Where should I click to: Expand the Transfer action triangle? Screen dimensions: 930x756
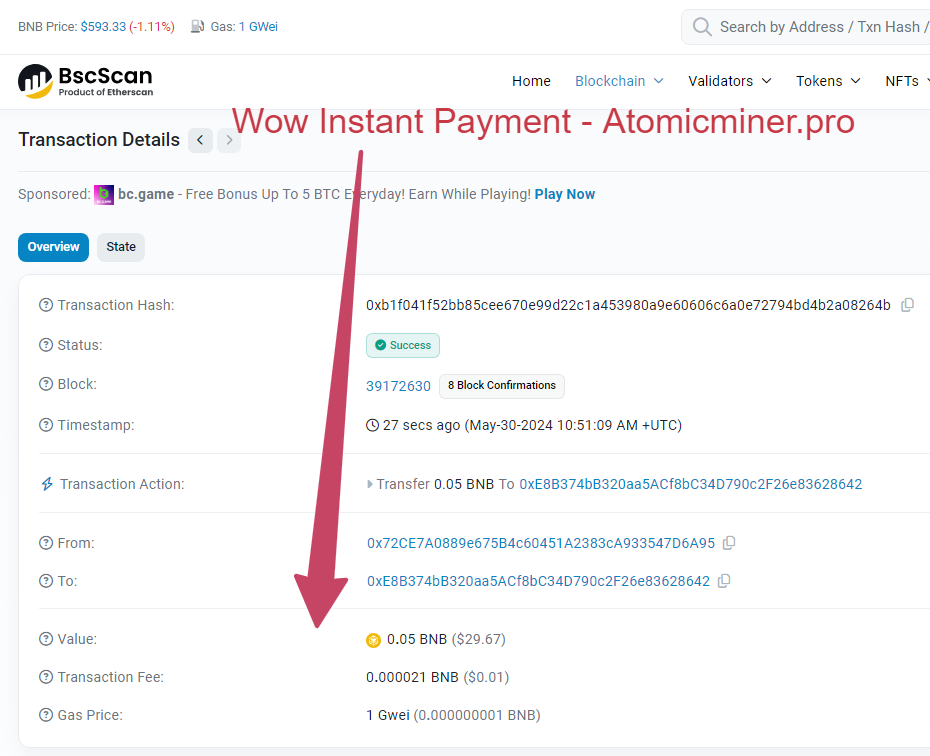pos(370,484)
